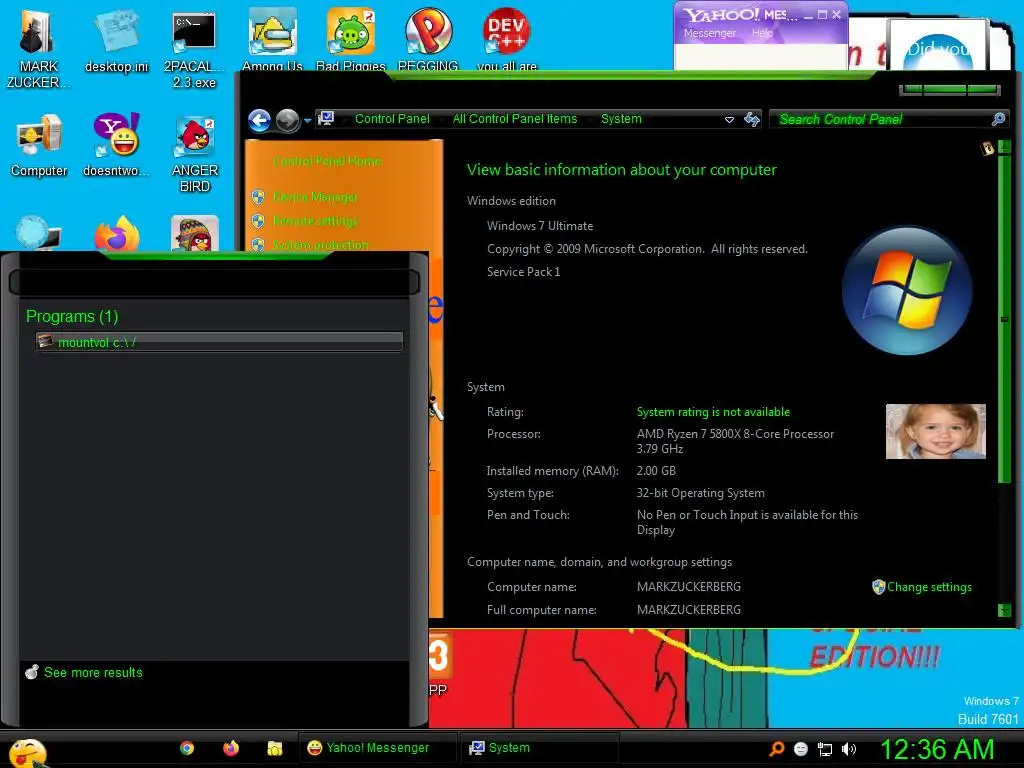Image resolution: width=1024 pixels, height=768 pixels.
Task: Select 'mountvol c:\ /' program result
Action: point(219,342)
